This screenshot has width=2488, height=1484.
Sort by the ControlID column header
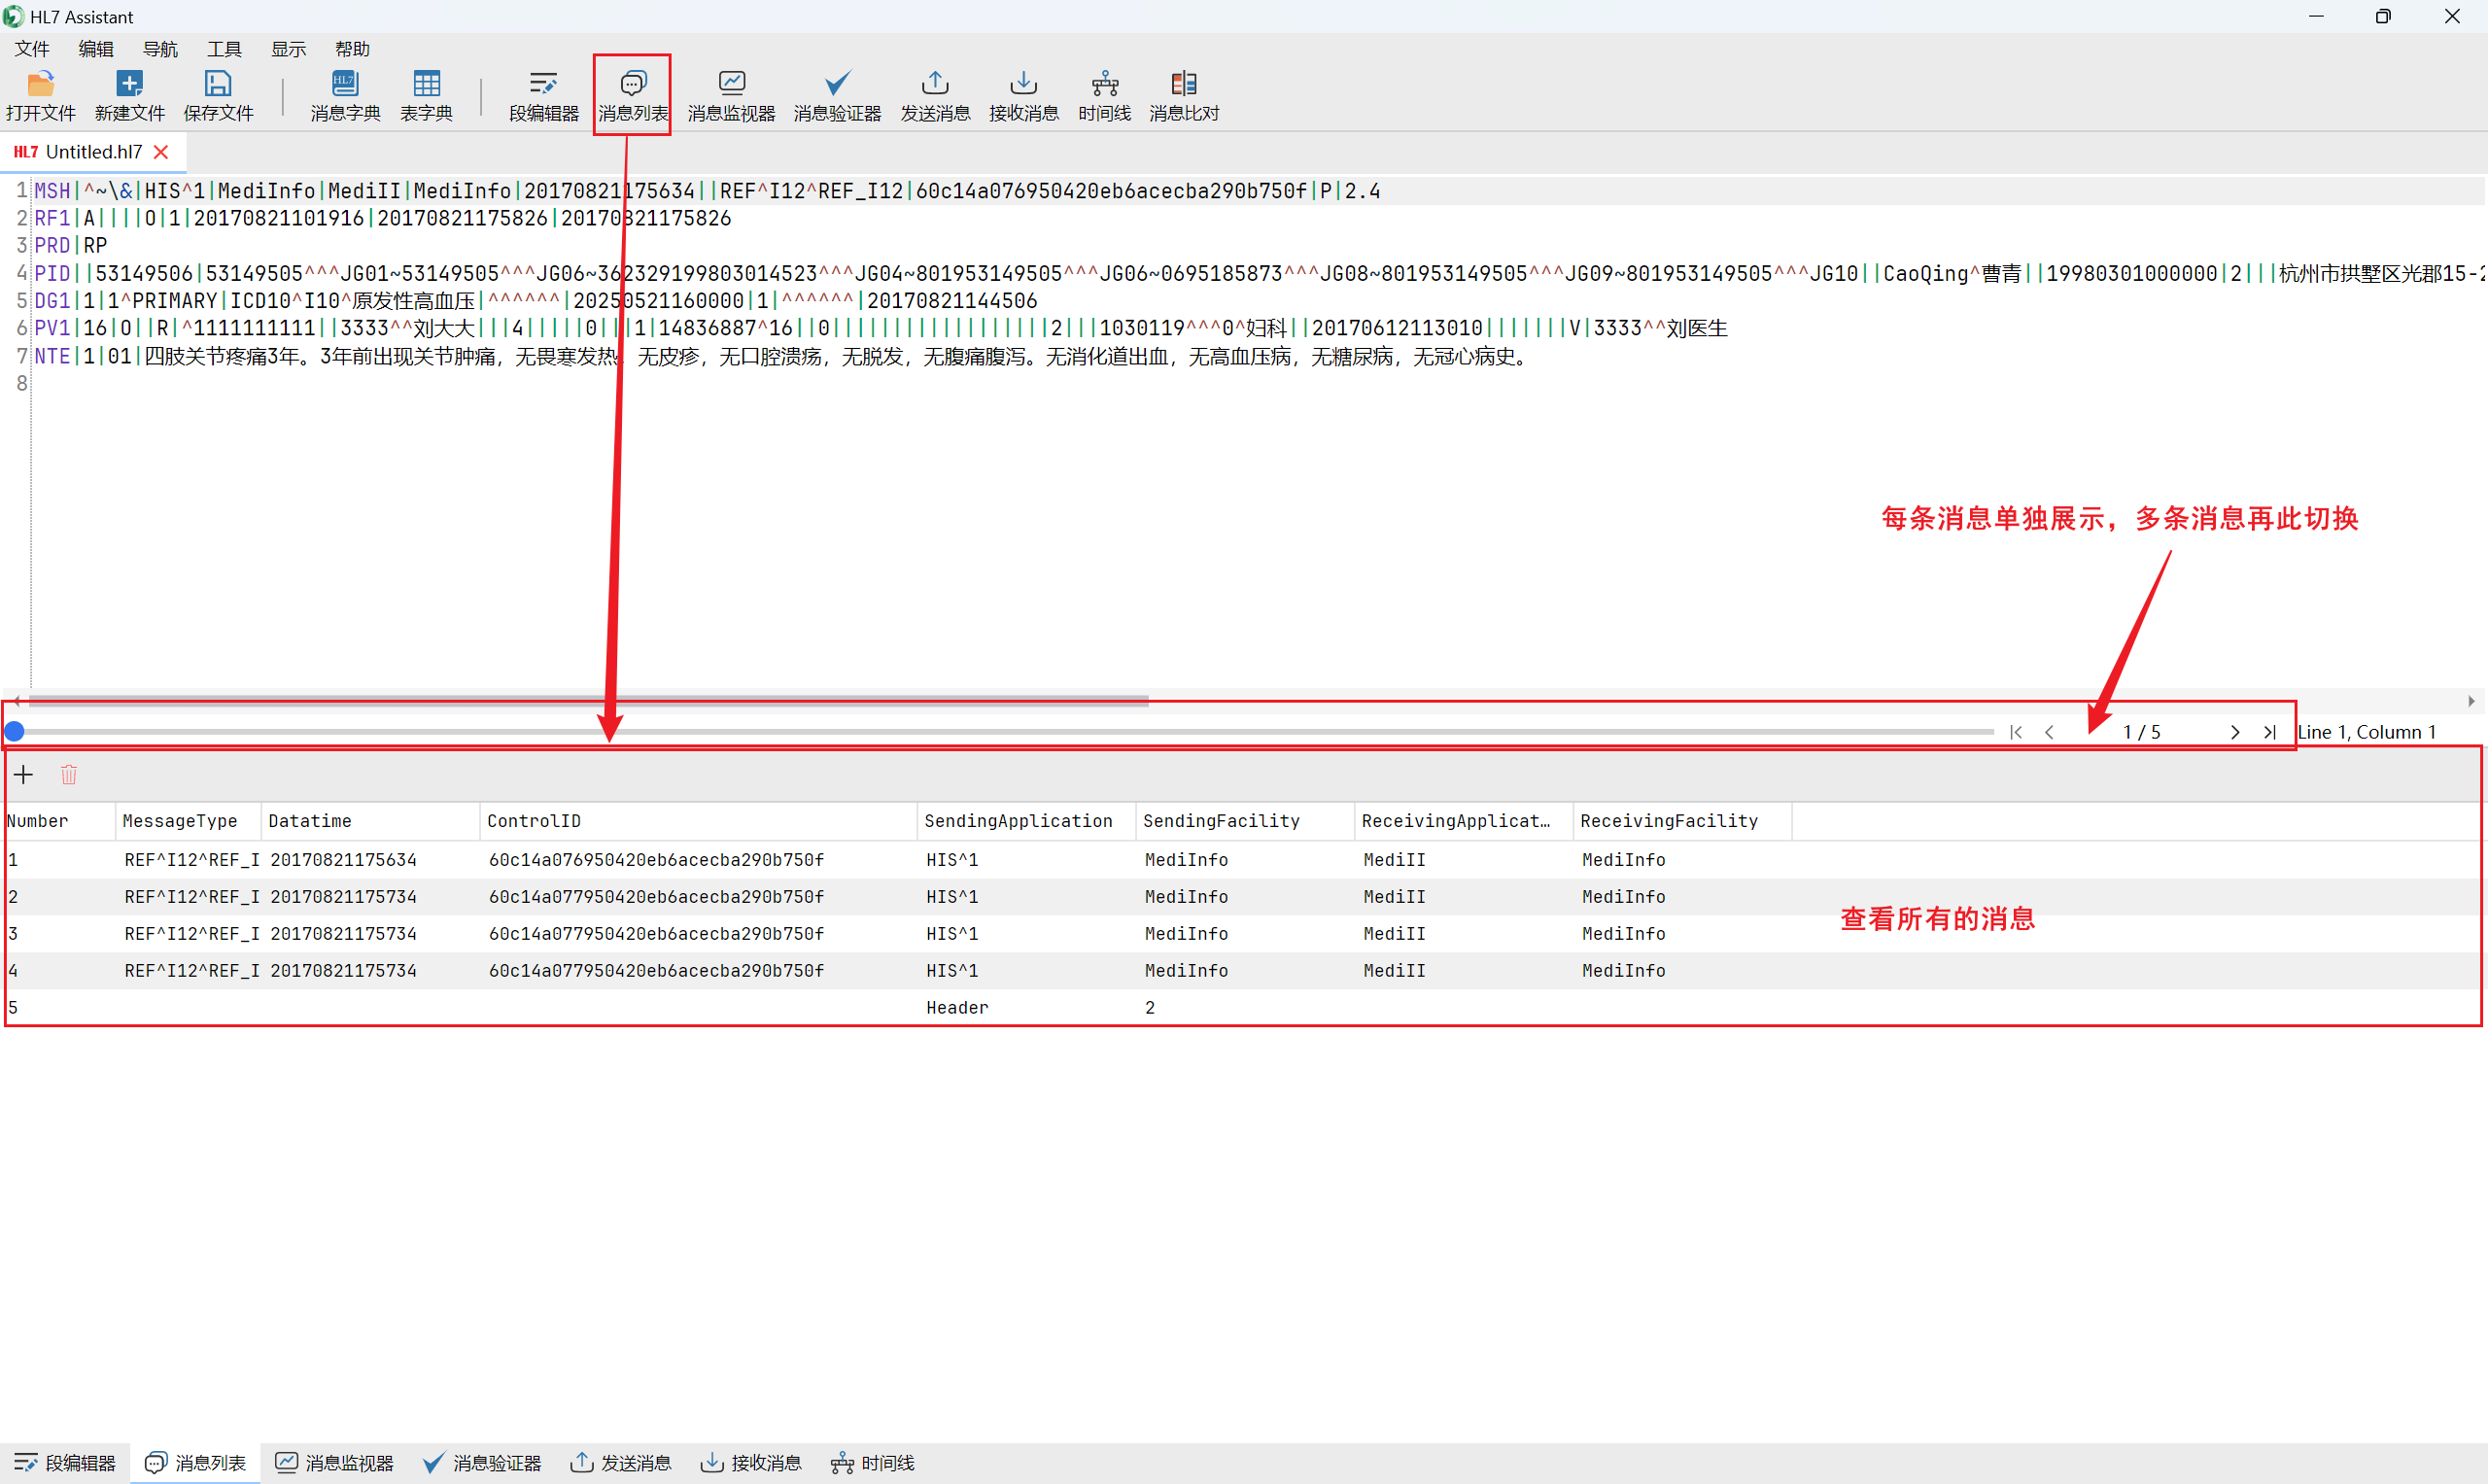[698, 821]
